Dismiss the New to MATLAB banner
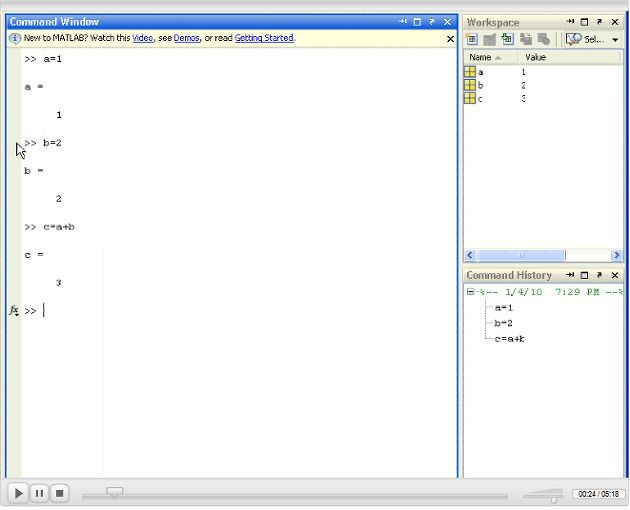 [450, 39]
